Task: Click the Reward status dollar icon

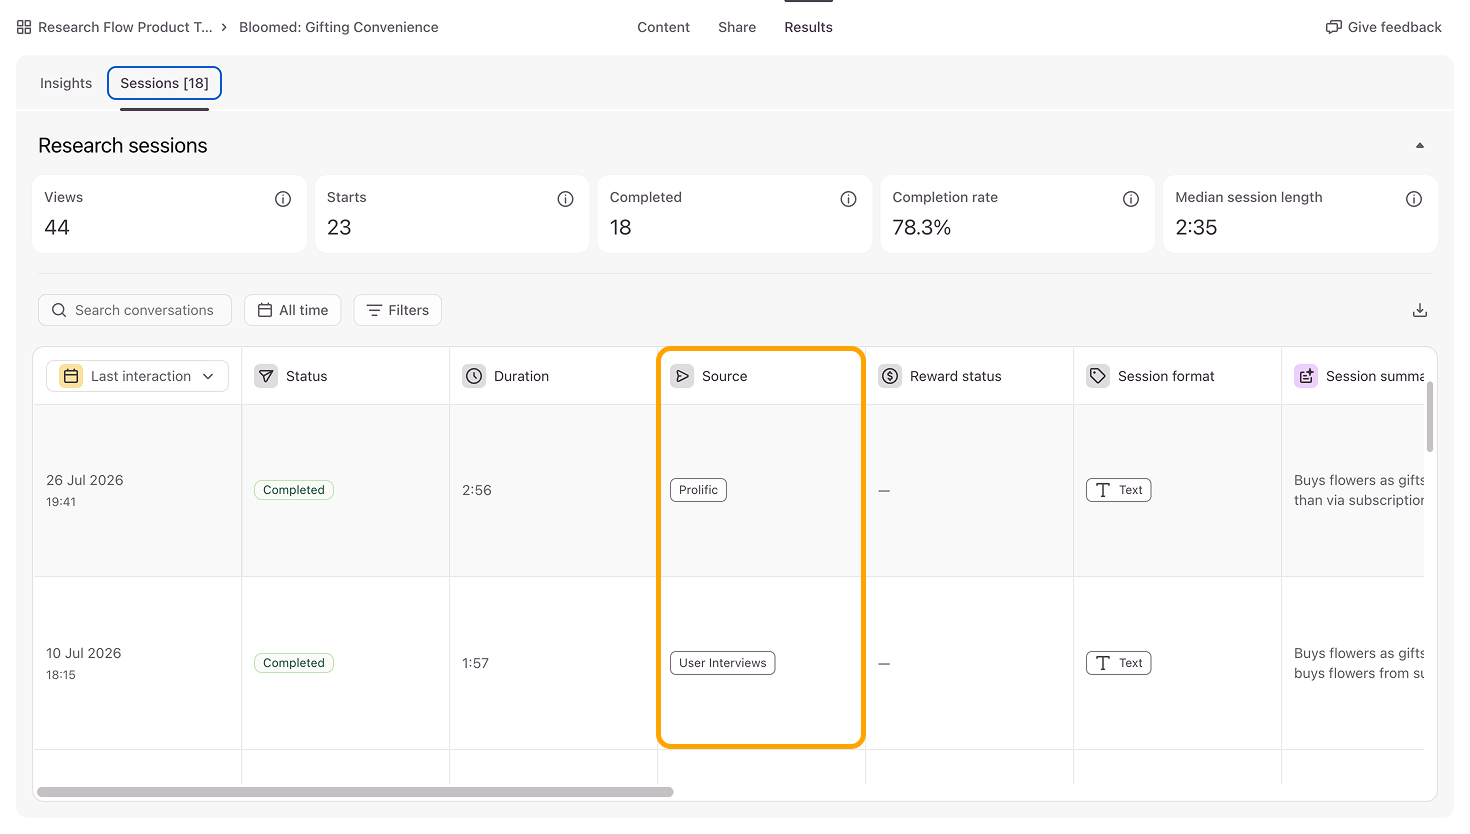Action: (x=890, y=376)
